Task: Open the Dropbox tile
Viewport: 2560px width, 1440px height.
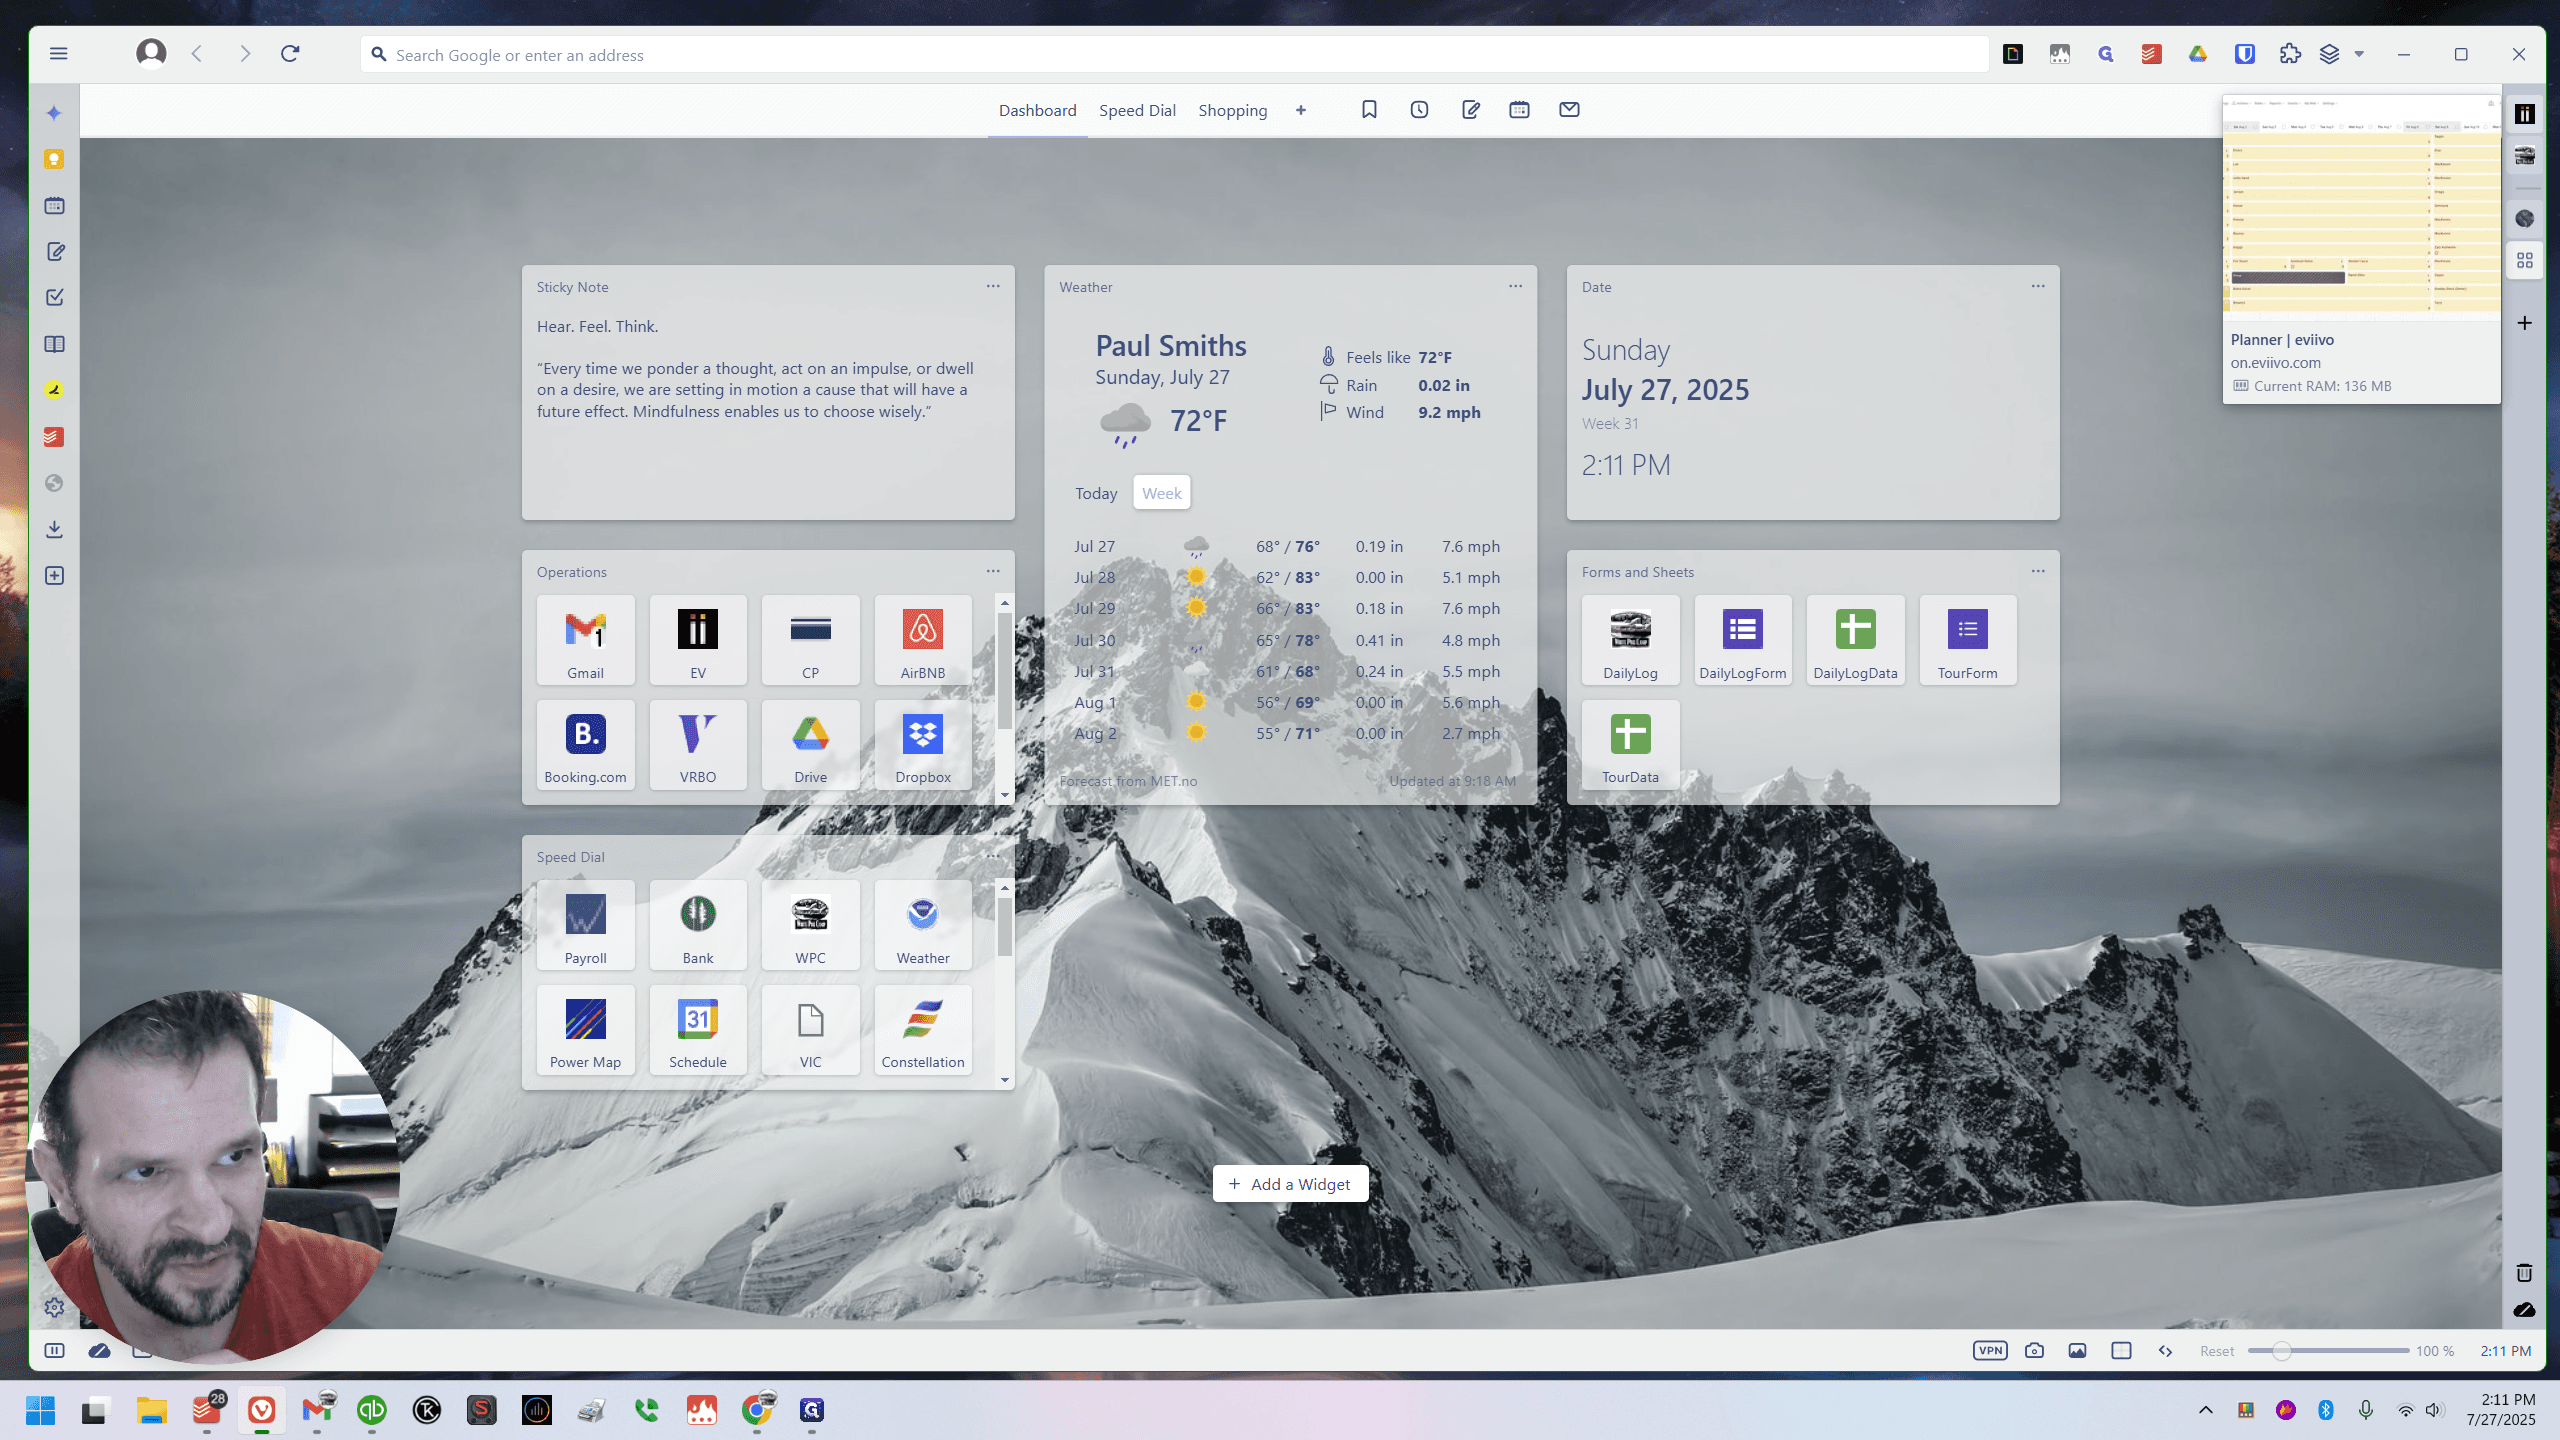Action: coord(922,745)
